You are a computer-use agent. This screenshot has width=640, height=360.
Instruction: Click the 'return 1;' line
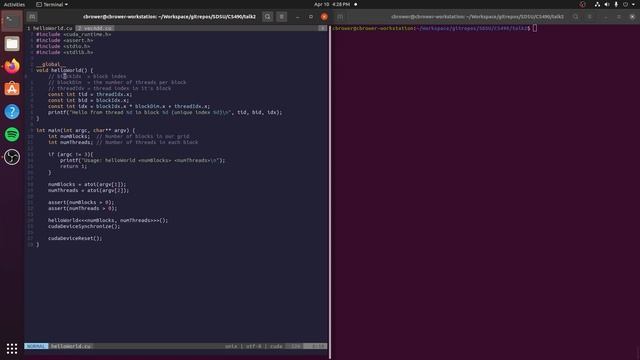(x=73, y=166)
